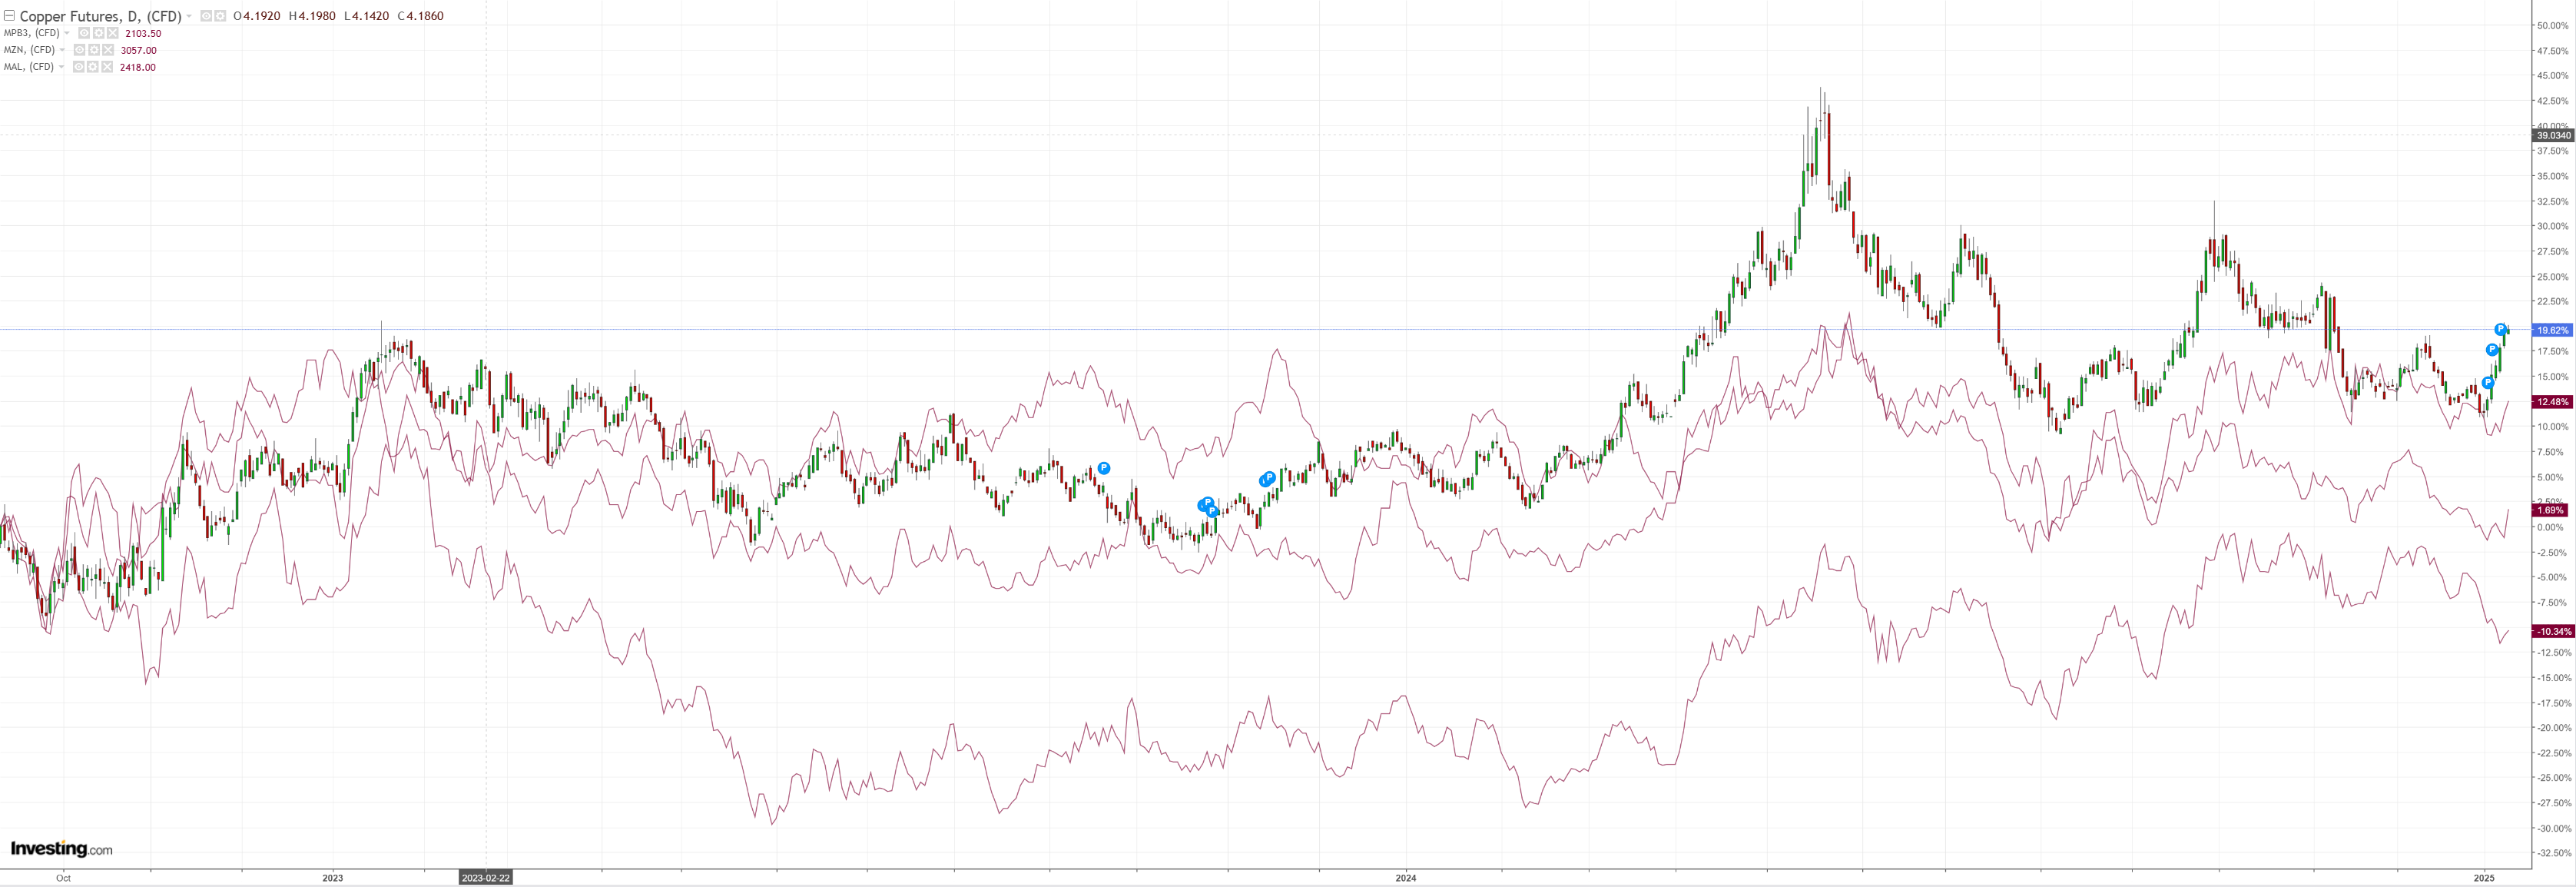The image size is (2576, 887).
Task: Open Copper Futures settings gear
Action: pyautogui.click(x=220, y=16)
